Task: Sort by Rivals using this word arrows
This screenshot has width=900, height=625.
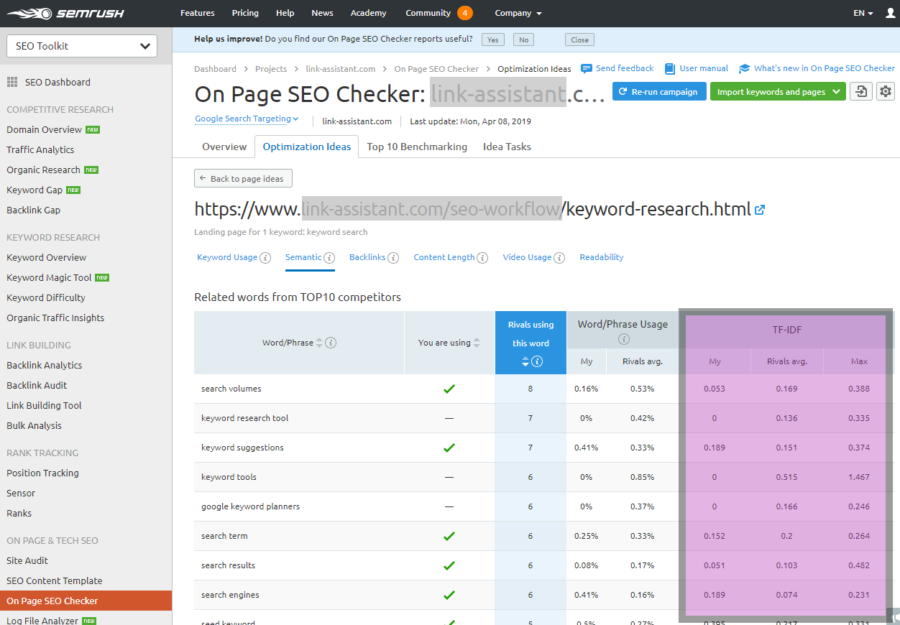Action: point(525,361)
